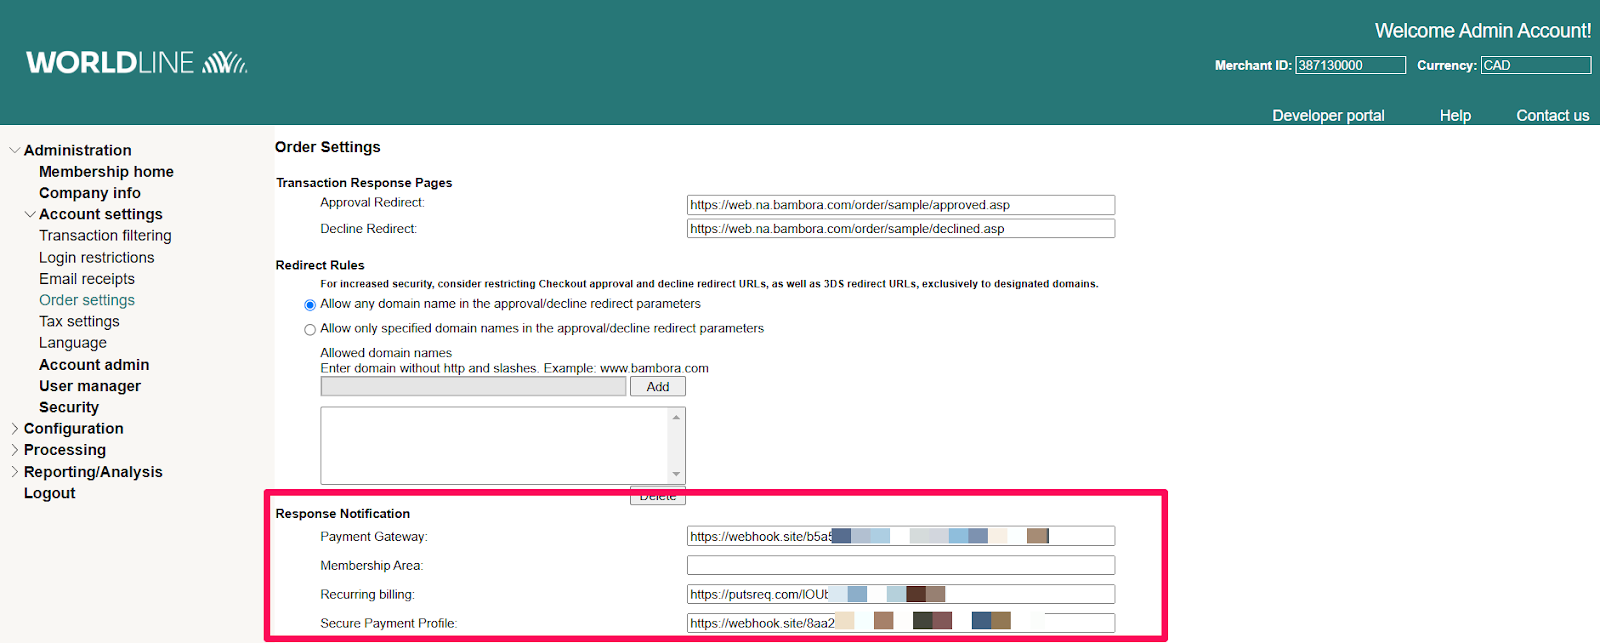The width and height of the screenshot is (1600, 643).
Task: Expand the Processing section
Action: 14,450
